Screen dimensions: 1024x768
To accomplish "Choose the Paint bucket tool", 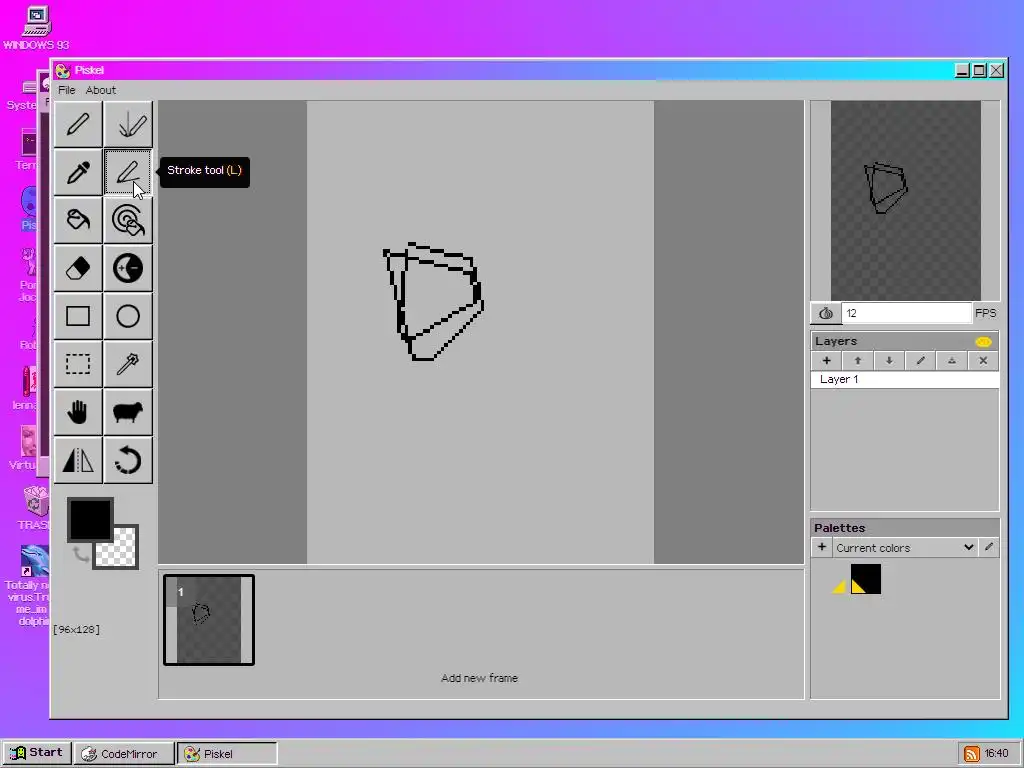I will 78,220.
